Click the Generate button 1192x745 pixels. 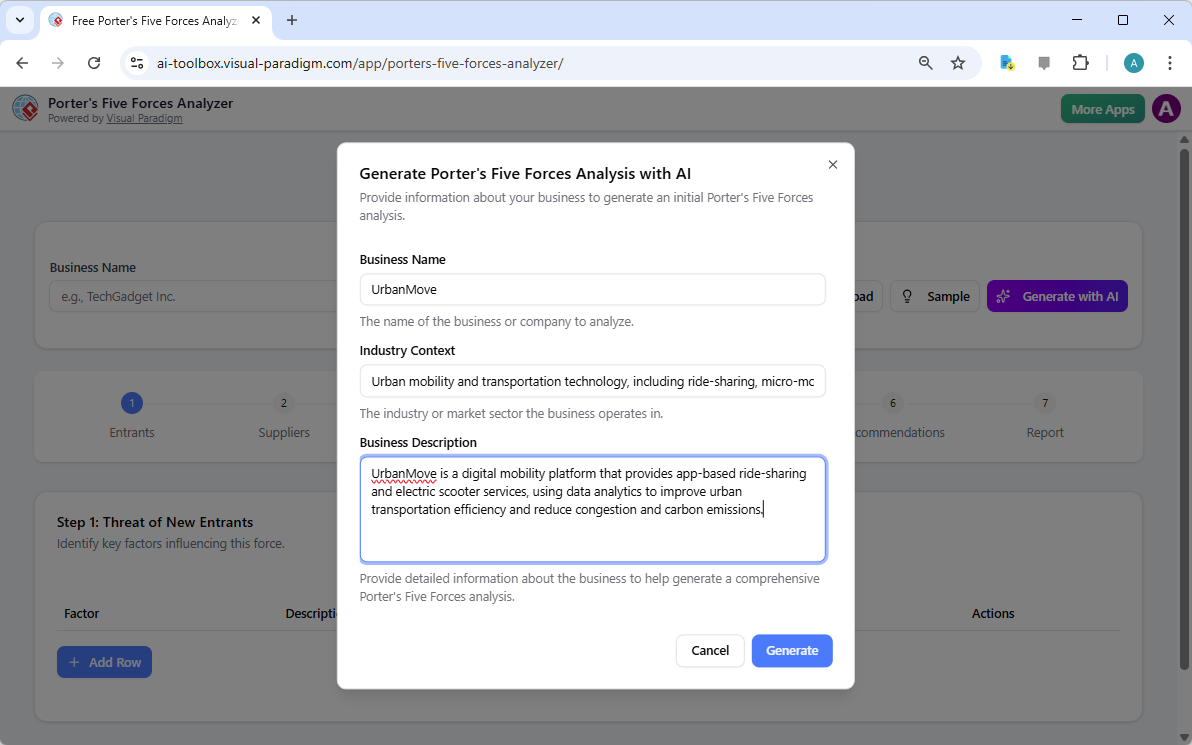tap(792, 650)
